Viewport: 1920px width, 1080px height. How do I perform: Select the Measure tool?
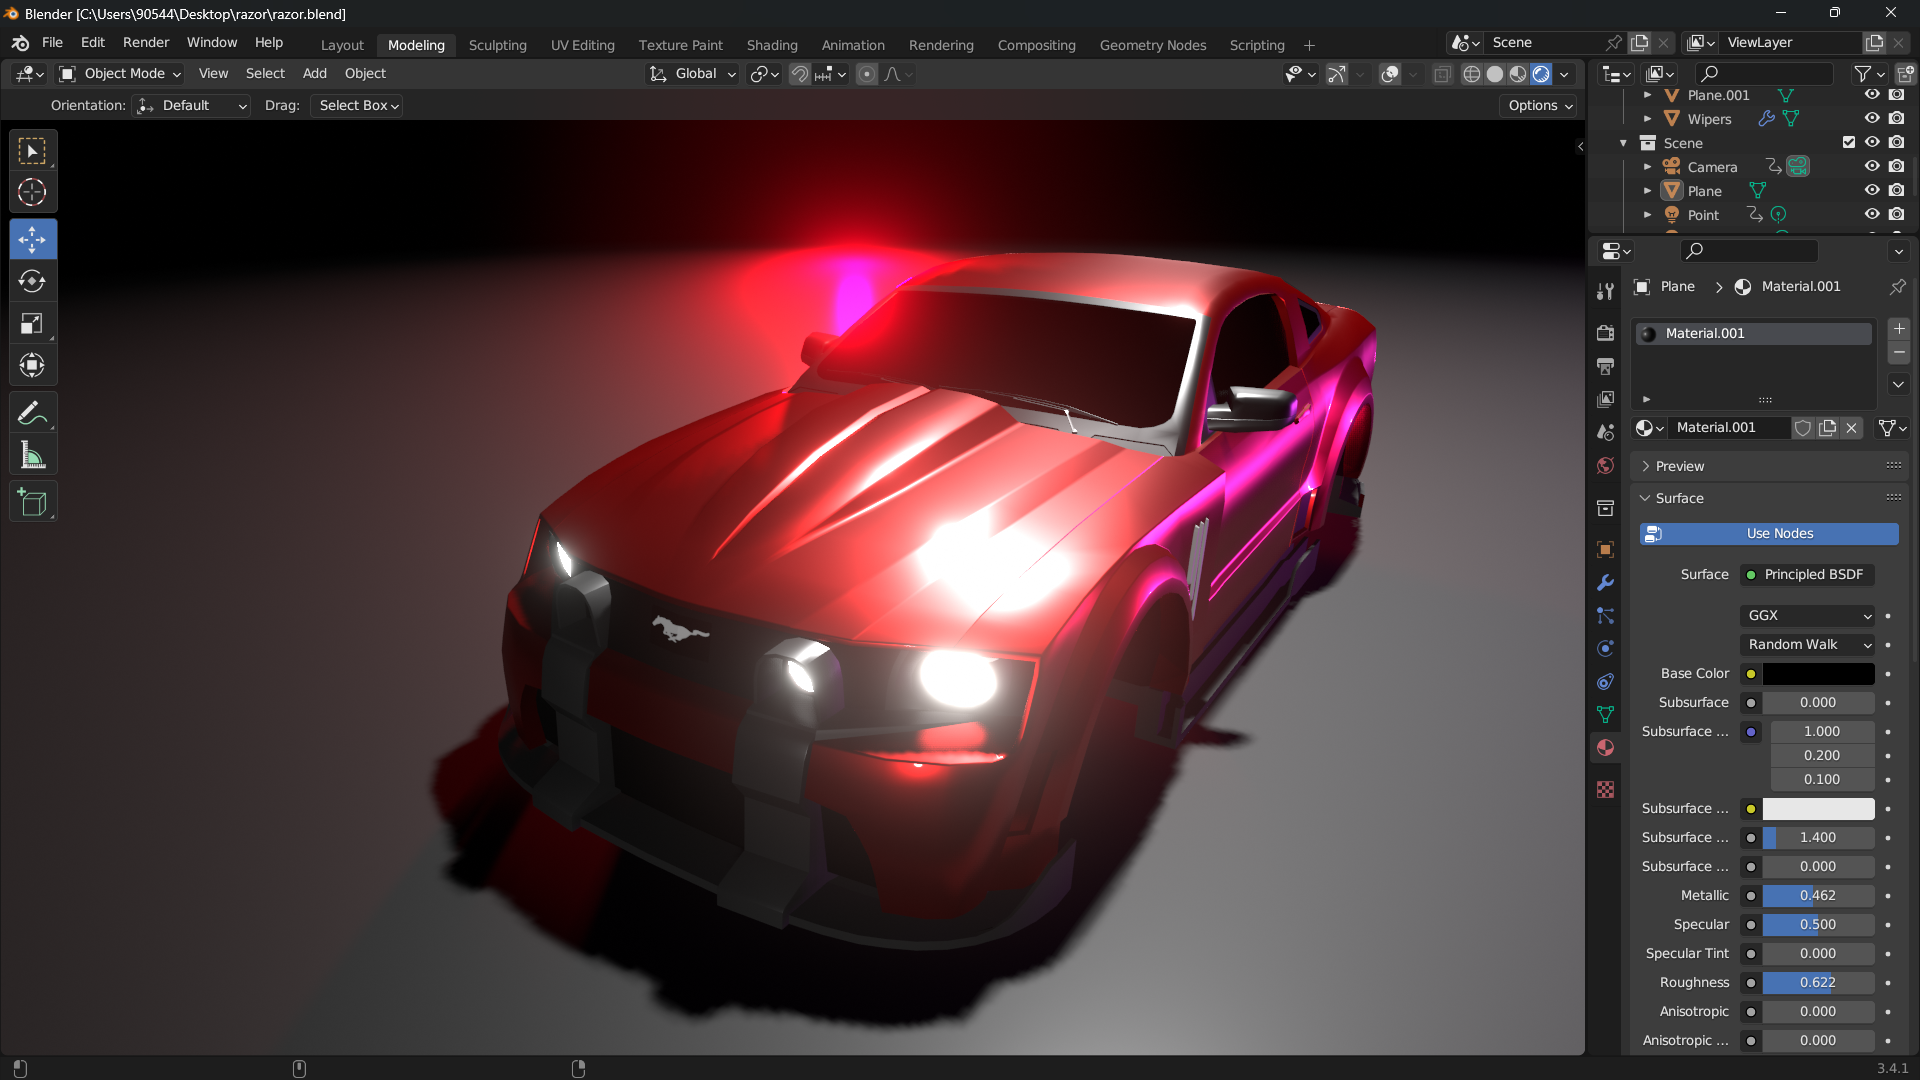32,456
